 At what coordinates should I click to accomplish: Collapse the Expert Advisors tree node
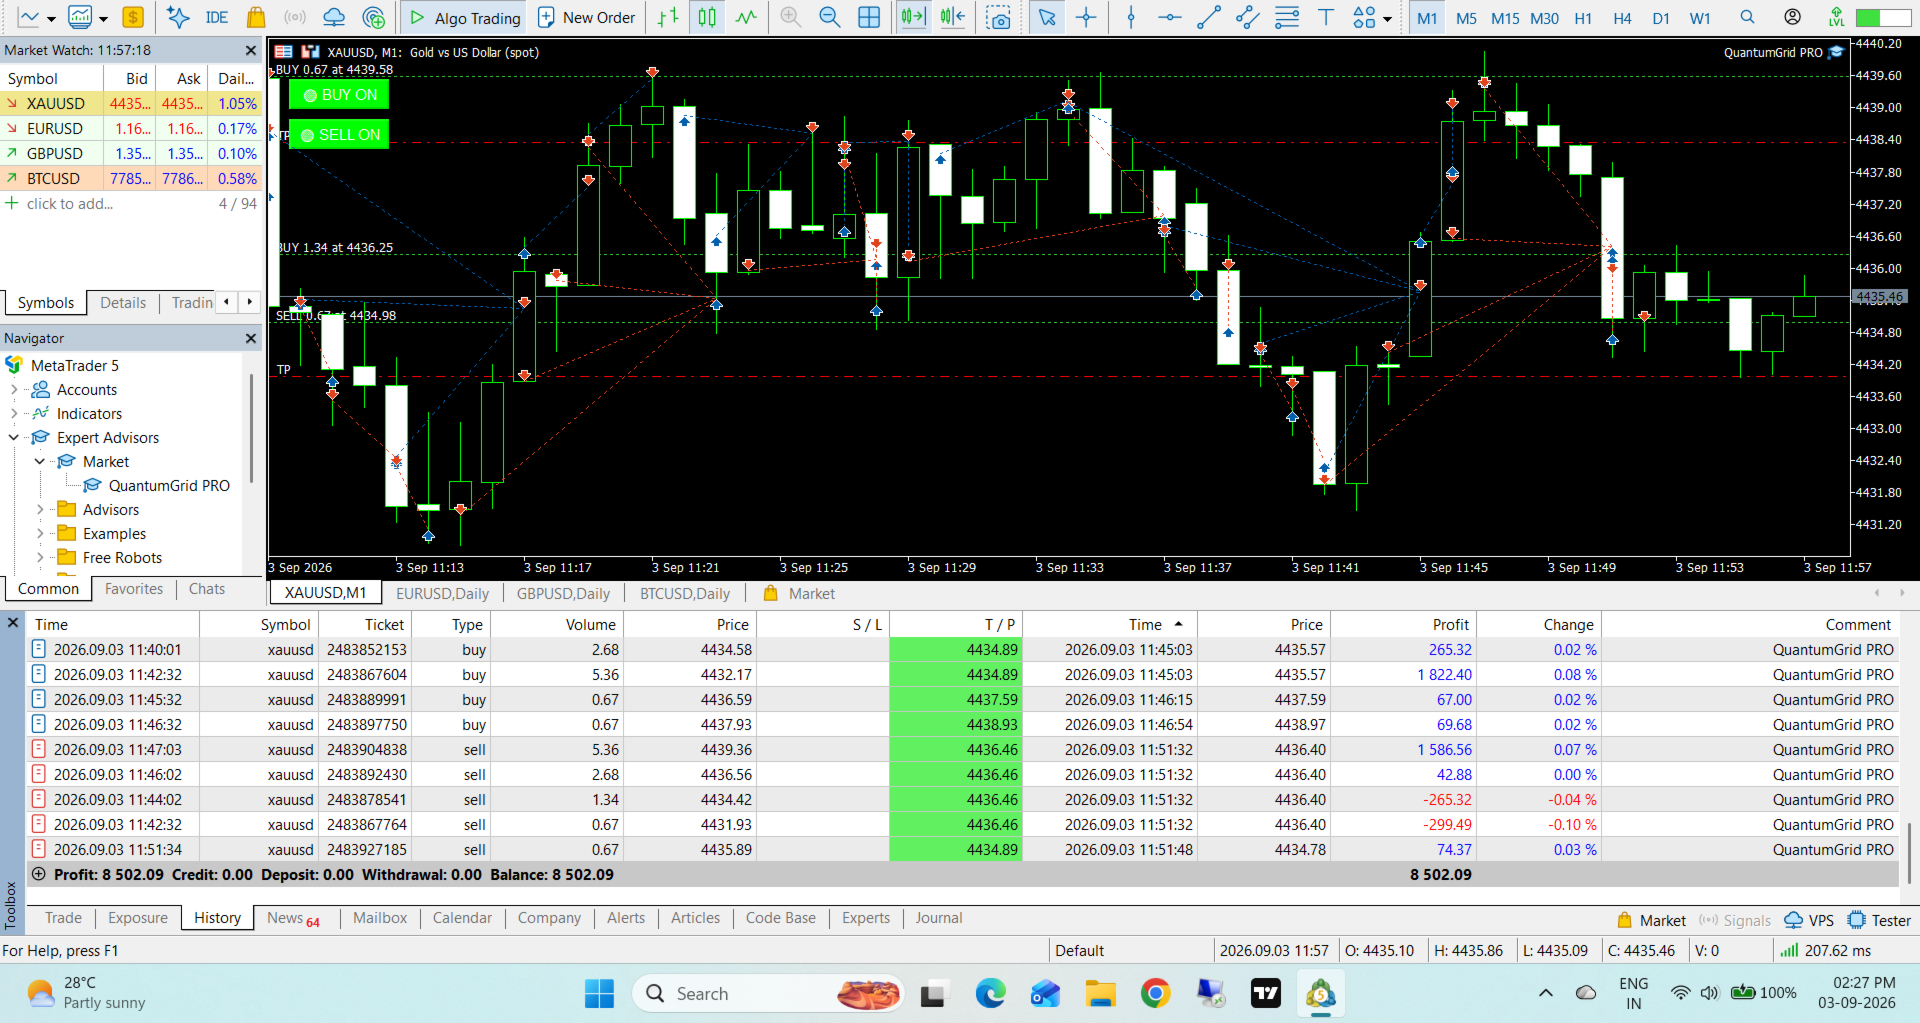[x=14, y=438]
